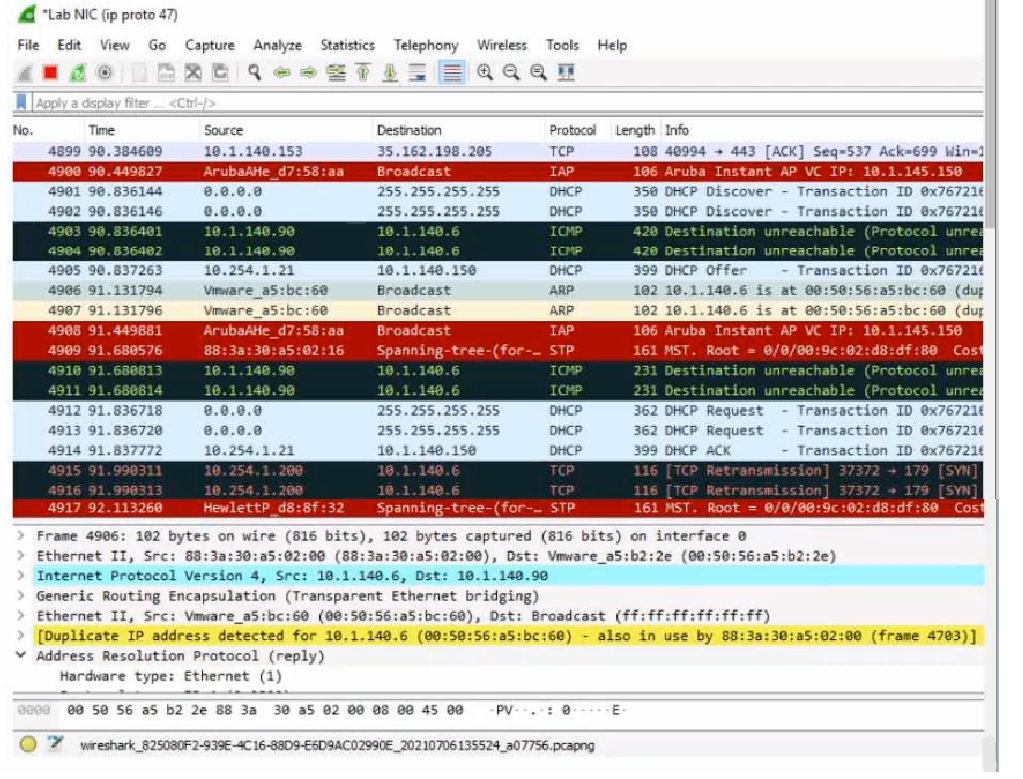1023x779 pixels.
Task: Click the Resize columns toolbar icon
Action: 566,73
